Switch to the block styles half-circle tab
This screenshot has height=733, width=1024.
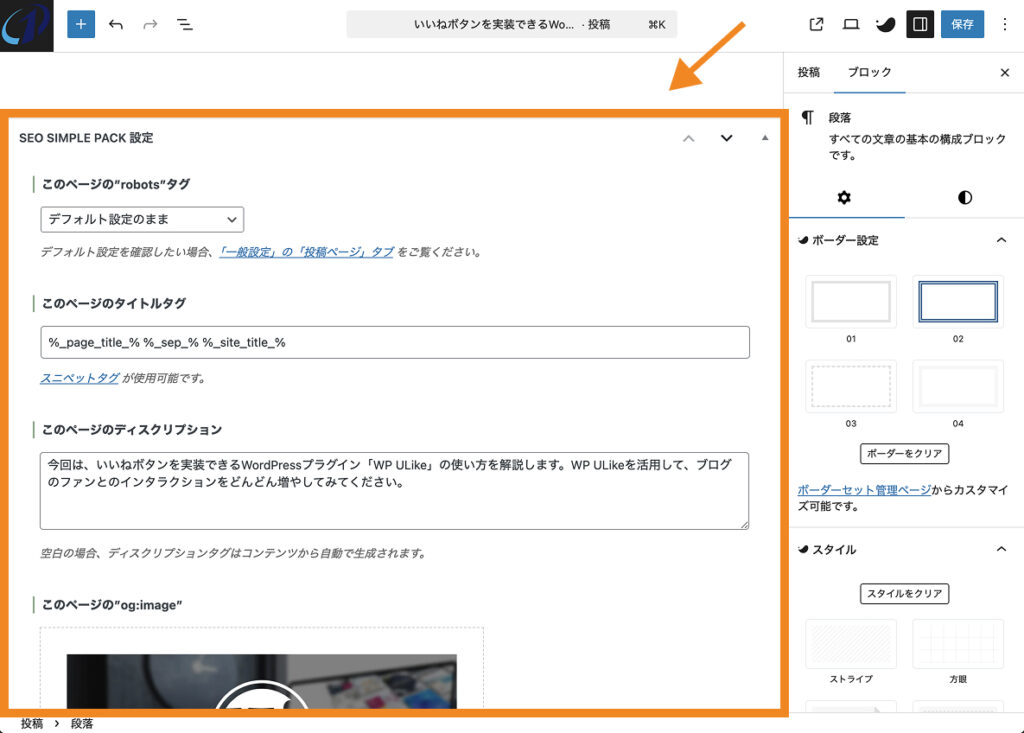(965, 198)
